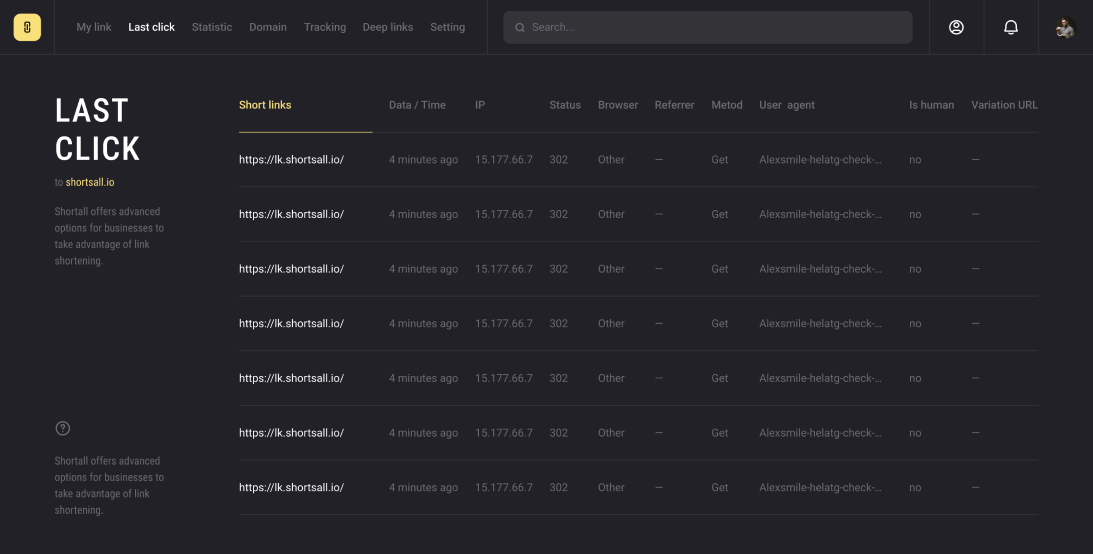Viewport: 1093px width, 554px height.
Task: Click the Status column header
Action: (565, 105)
